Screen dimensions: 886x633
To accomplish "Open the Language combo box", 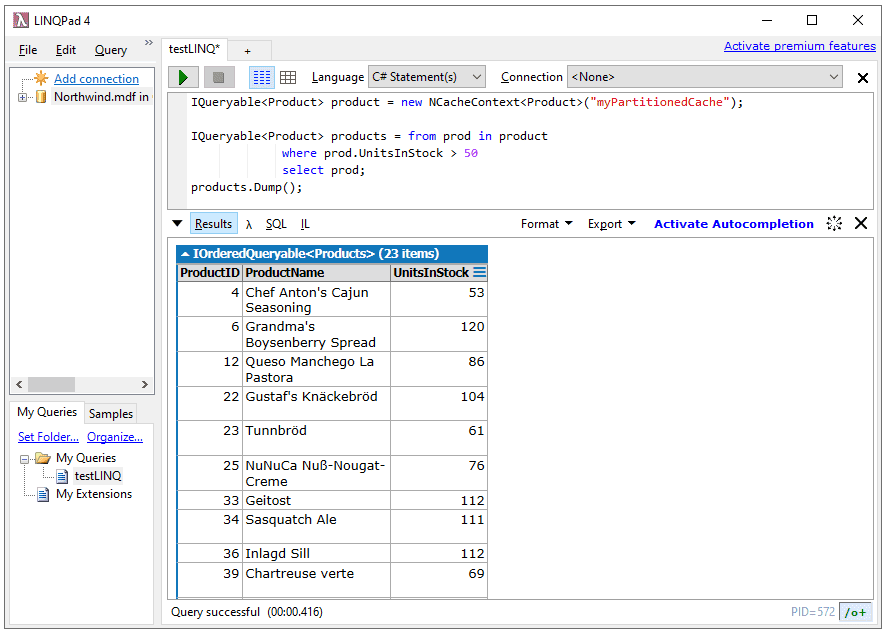I will [x=427, y=77].
